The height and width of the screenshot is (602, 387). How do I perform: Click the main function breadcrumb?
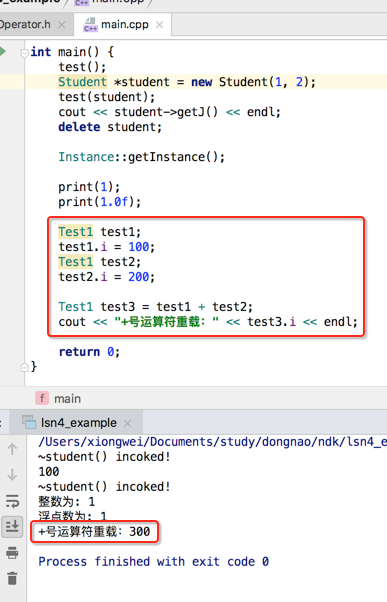point(58,399)
